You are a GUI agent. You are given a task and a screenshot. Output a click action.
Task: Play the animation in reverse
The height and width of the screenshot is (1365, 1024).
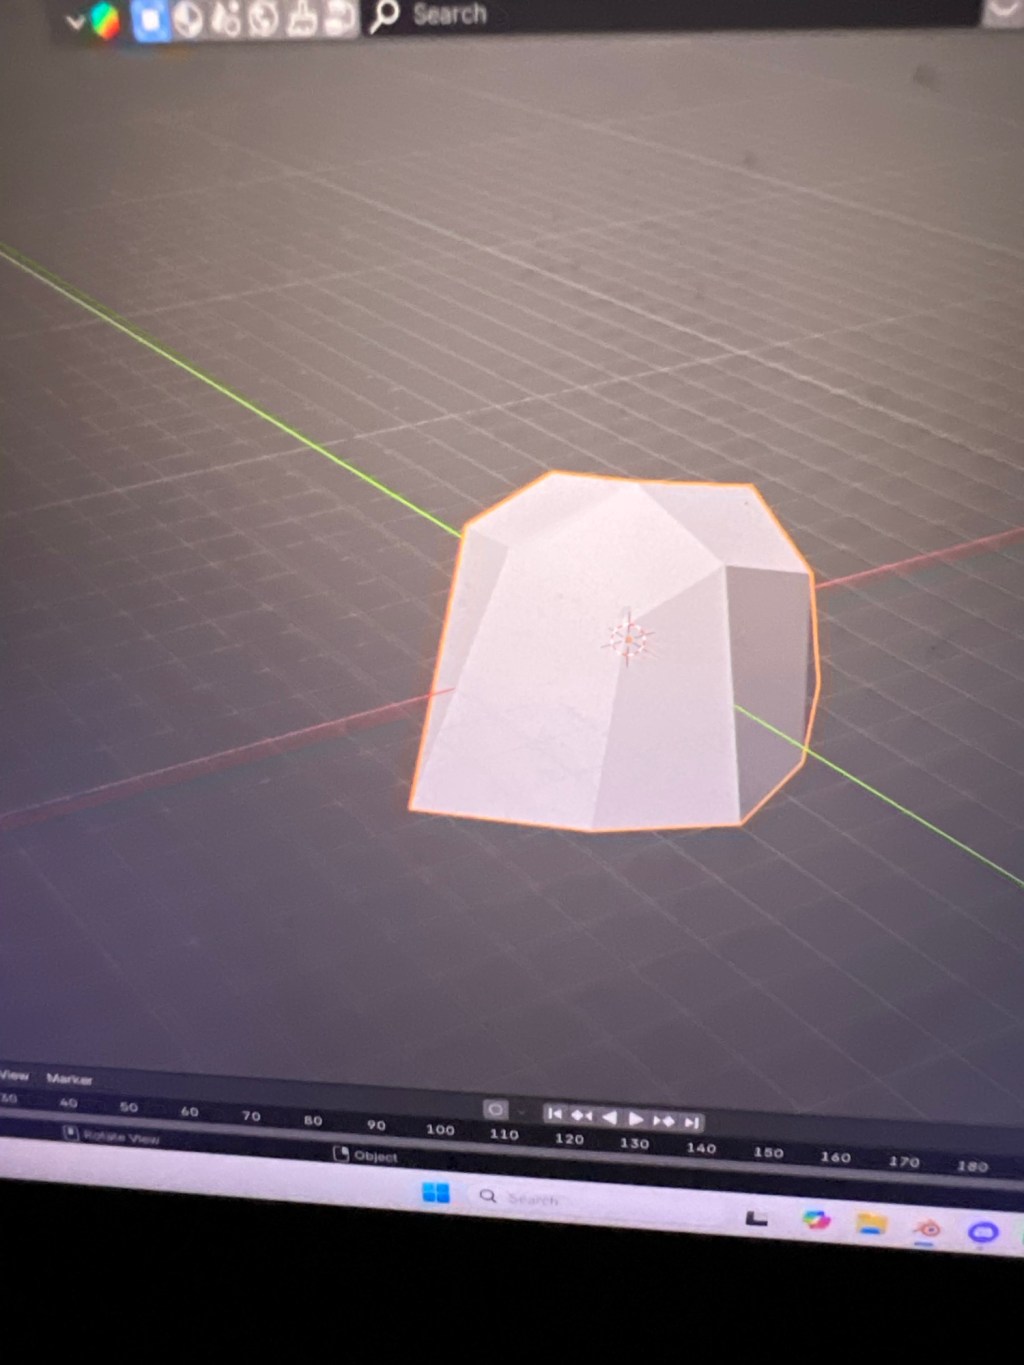coord(608,1117)
